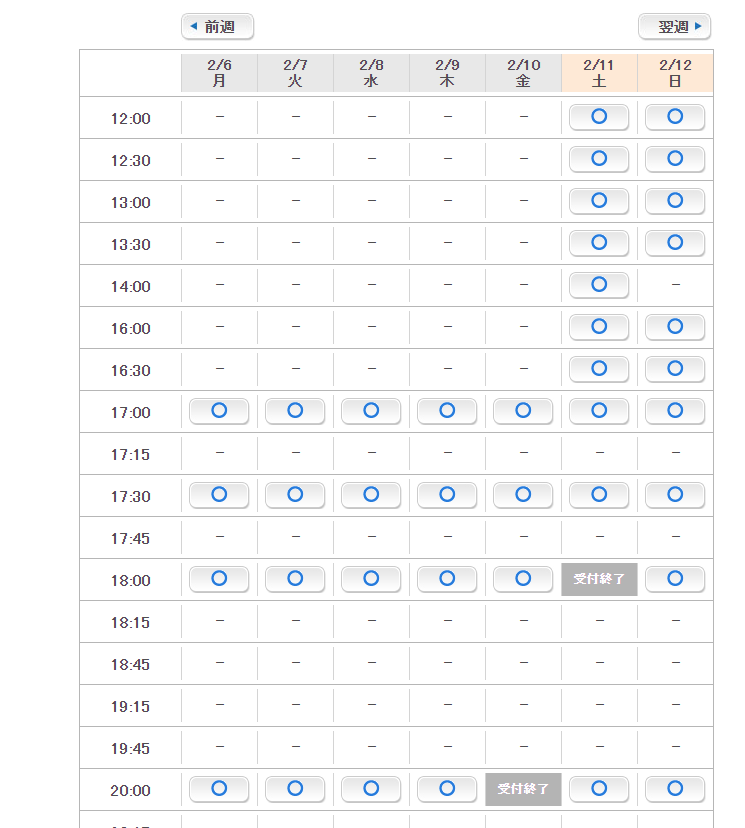Click the 2/7 火 column header
The width and height of the screenshot is (745, 828).
click(x=295, y=73)
